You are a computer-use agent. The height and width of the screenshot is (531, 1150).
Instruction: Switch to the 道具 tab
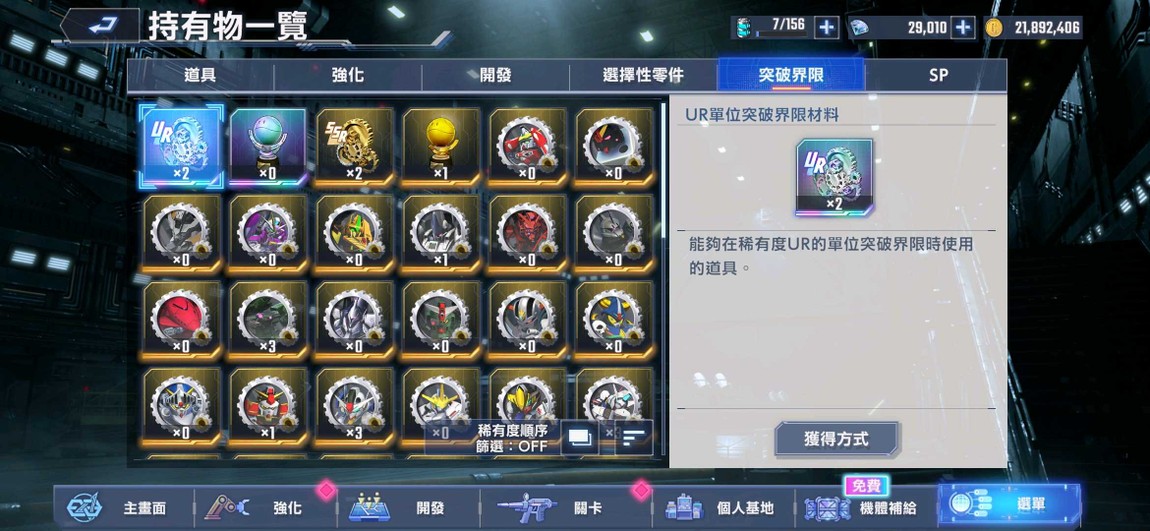point(200,75)
